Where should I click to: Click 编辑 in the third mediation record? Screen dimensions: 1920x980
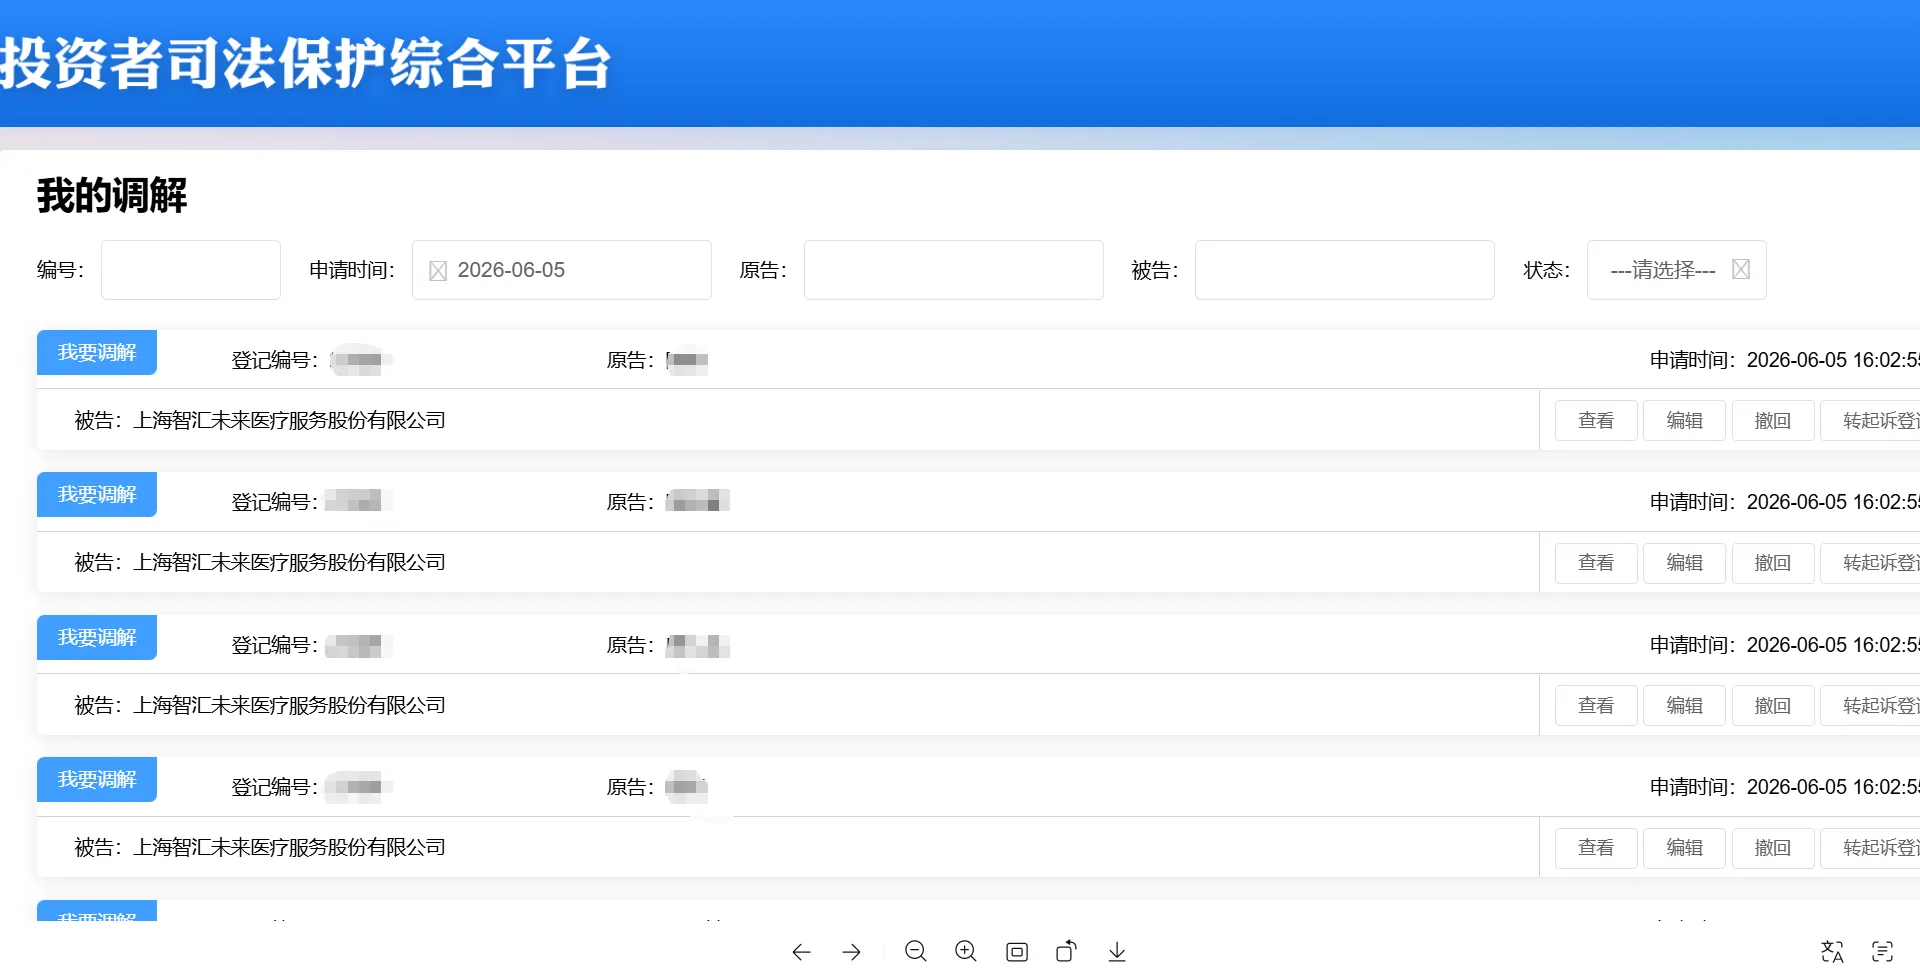click(1684, 706)
